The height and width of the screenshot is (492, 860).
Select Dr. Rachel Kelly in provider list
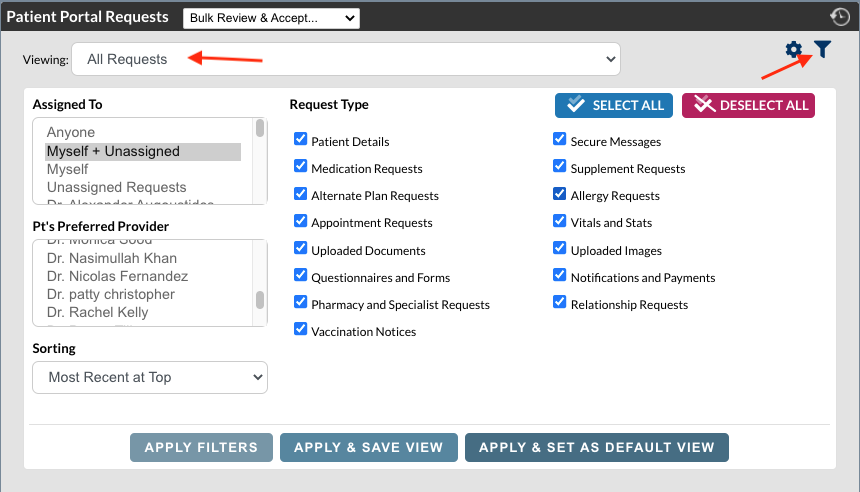coord(143,313)
